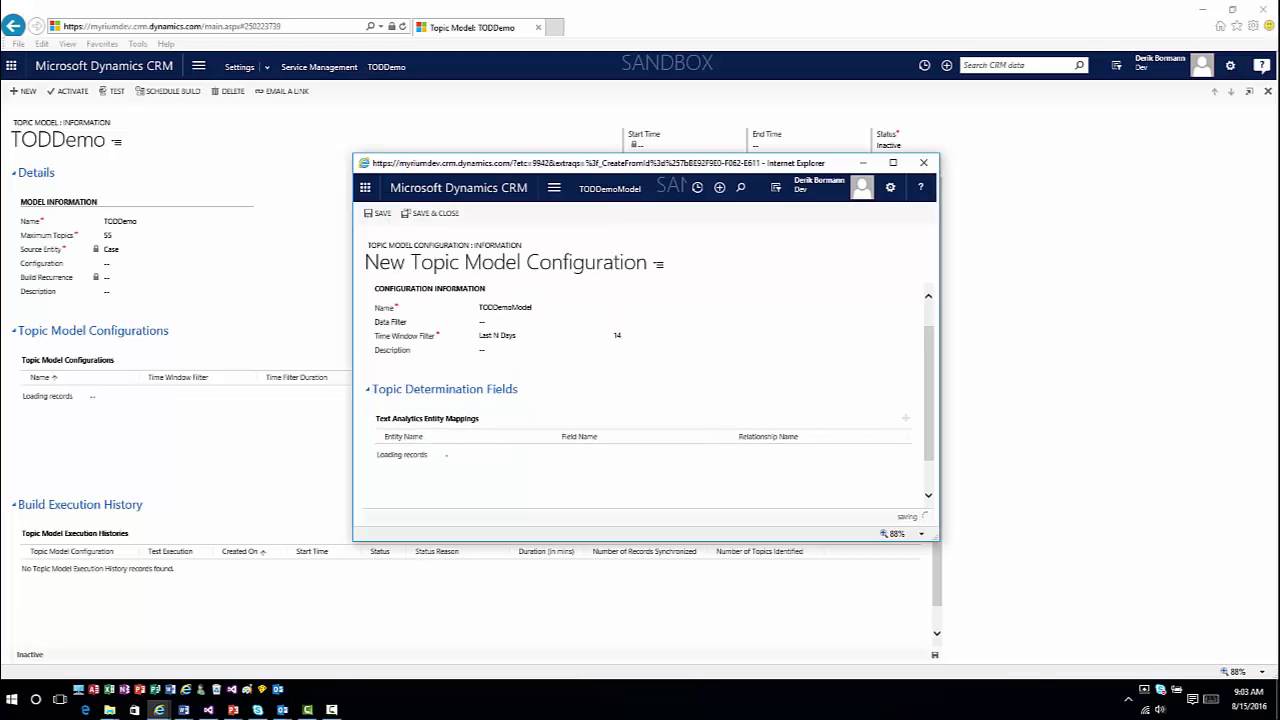
Task: Open recent items clock in popup window
Action: pos(697,187)
